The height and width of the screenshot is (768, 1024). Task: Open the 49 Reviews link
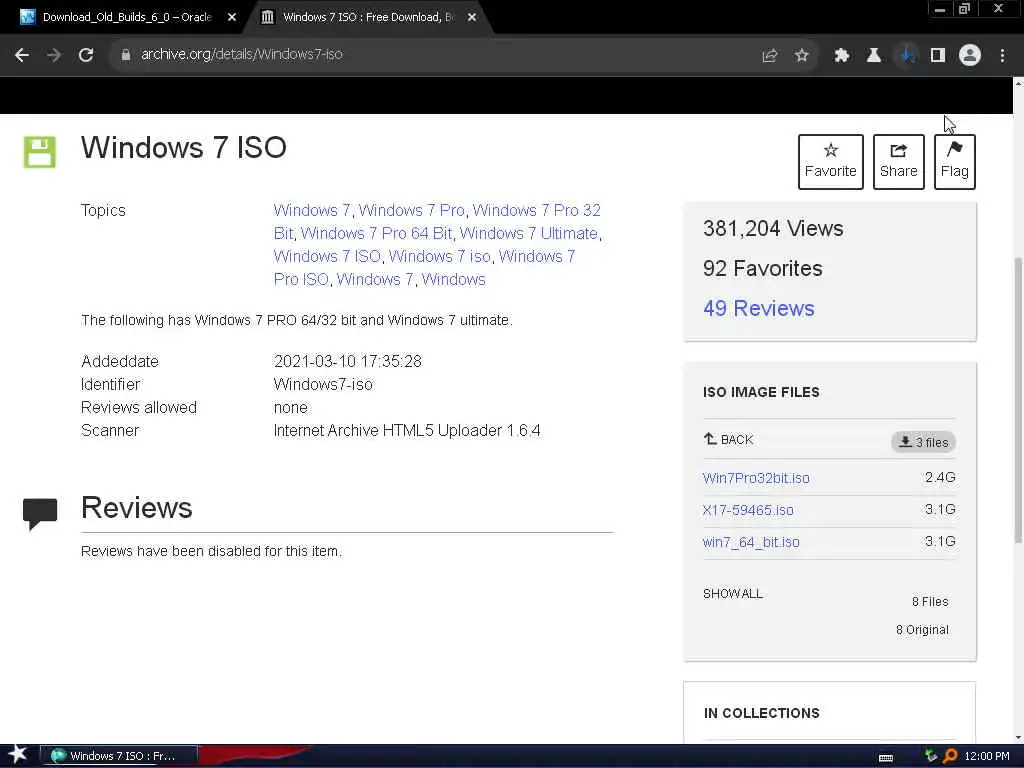click(759, 308)
